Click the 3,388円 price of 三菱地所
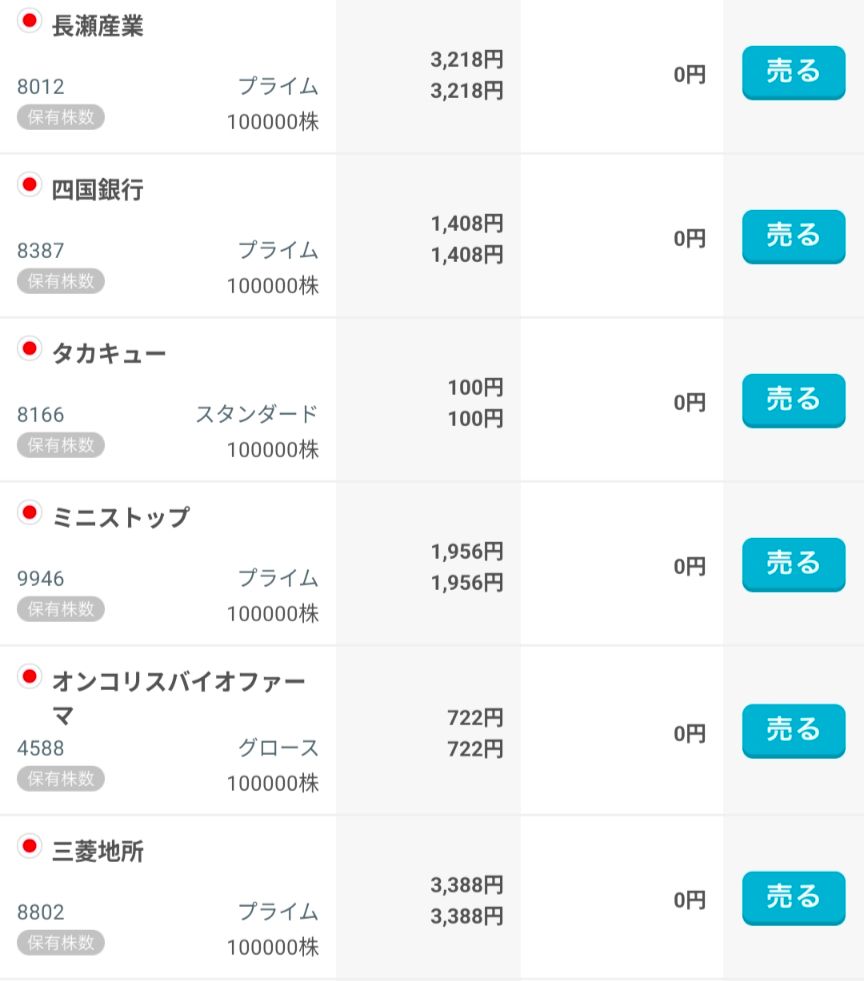The image size is (864, 981). pos(466,885)
